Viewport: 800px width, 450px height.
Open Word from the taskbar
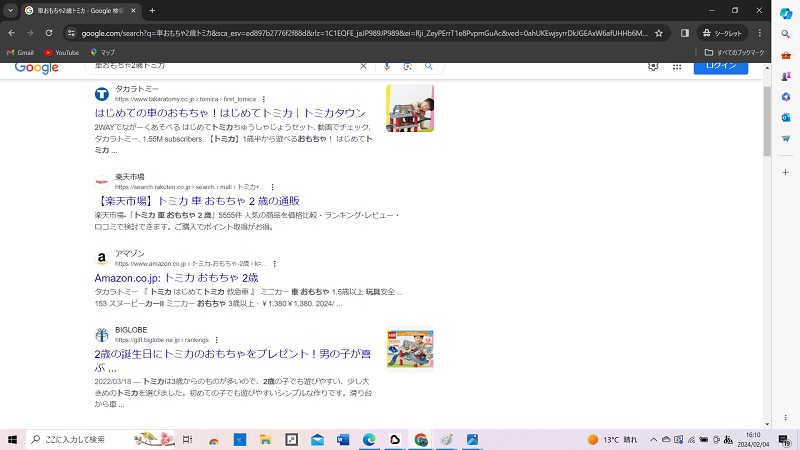(343, 439)
